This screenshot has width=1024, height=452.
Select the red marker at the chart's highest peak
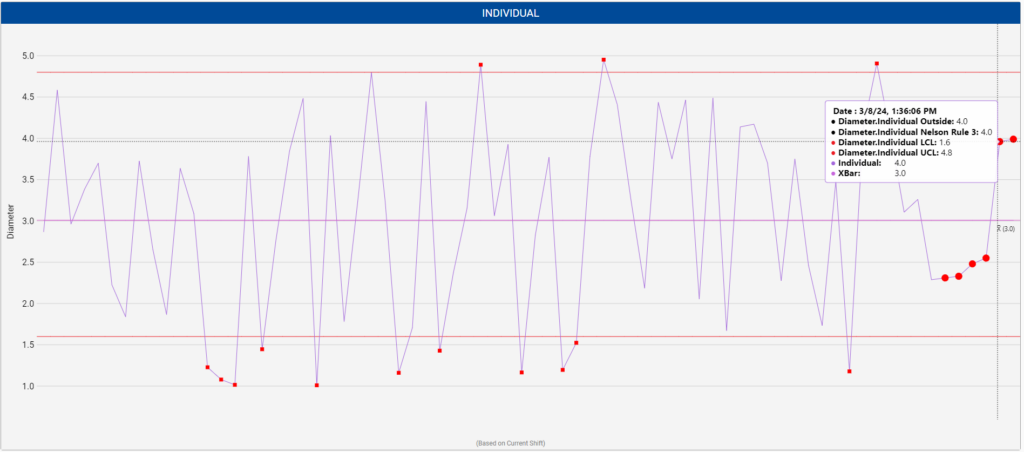603,59
